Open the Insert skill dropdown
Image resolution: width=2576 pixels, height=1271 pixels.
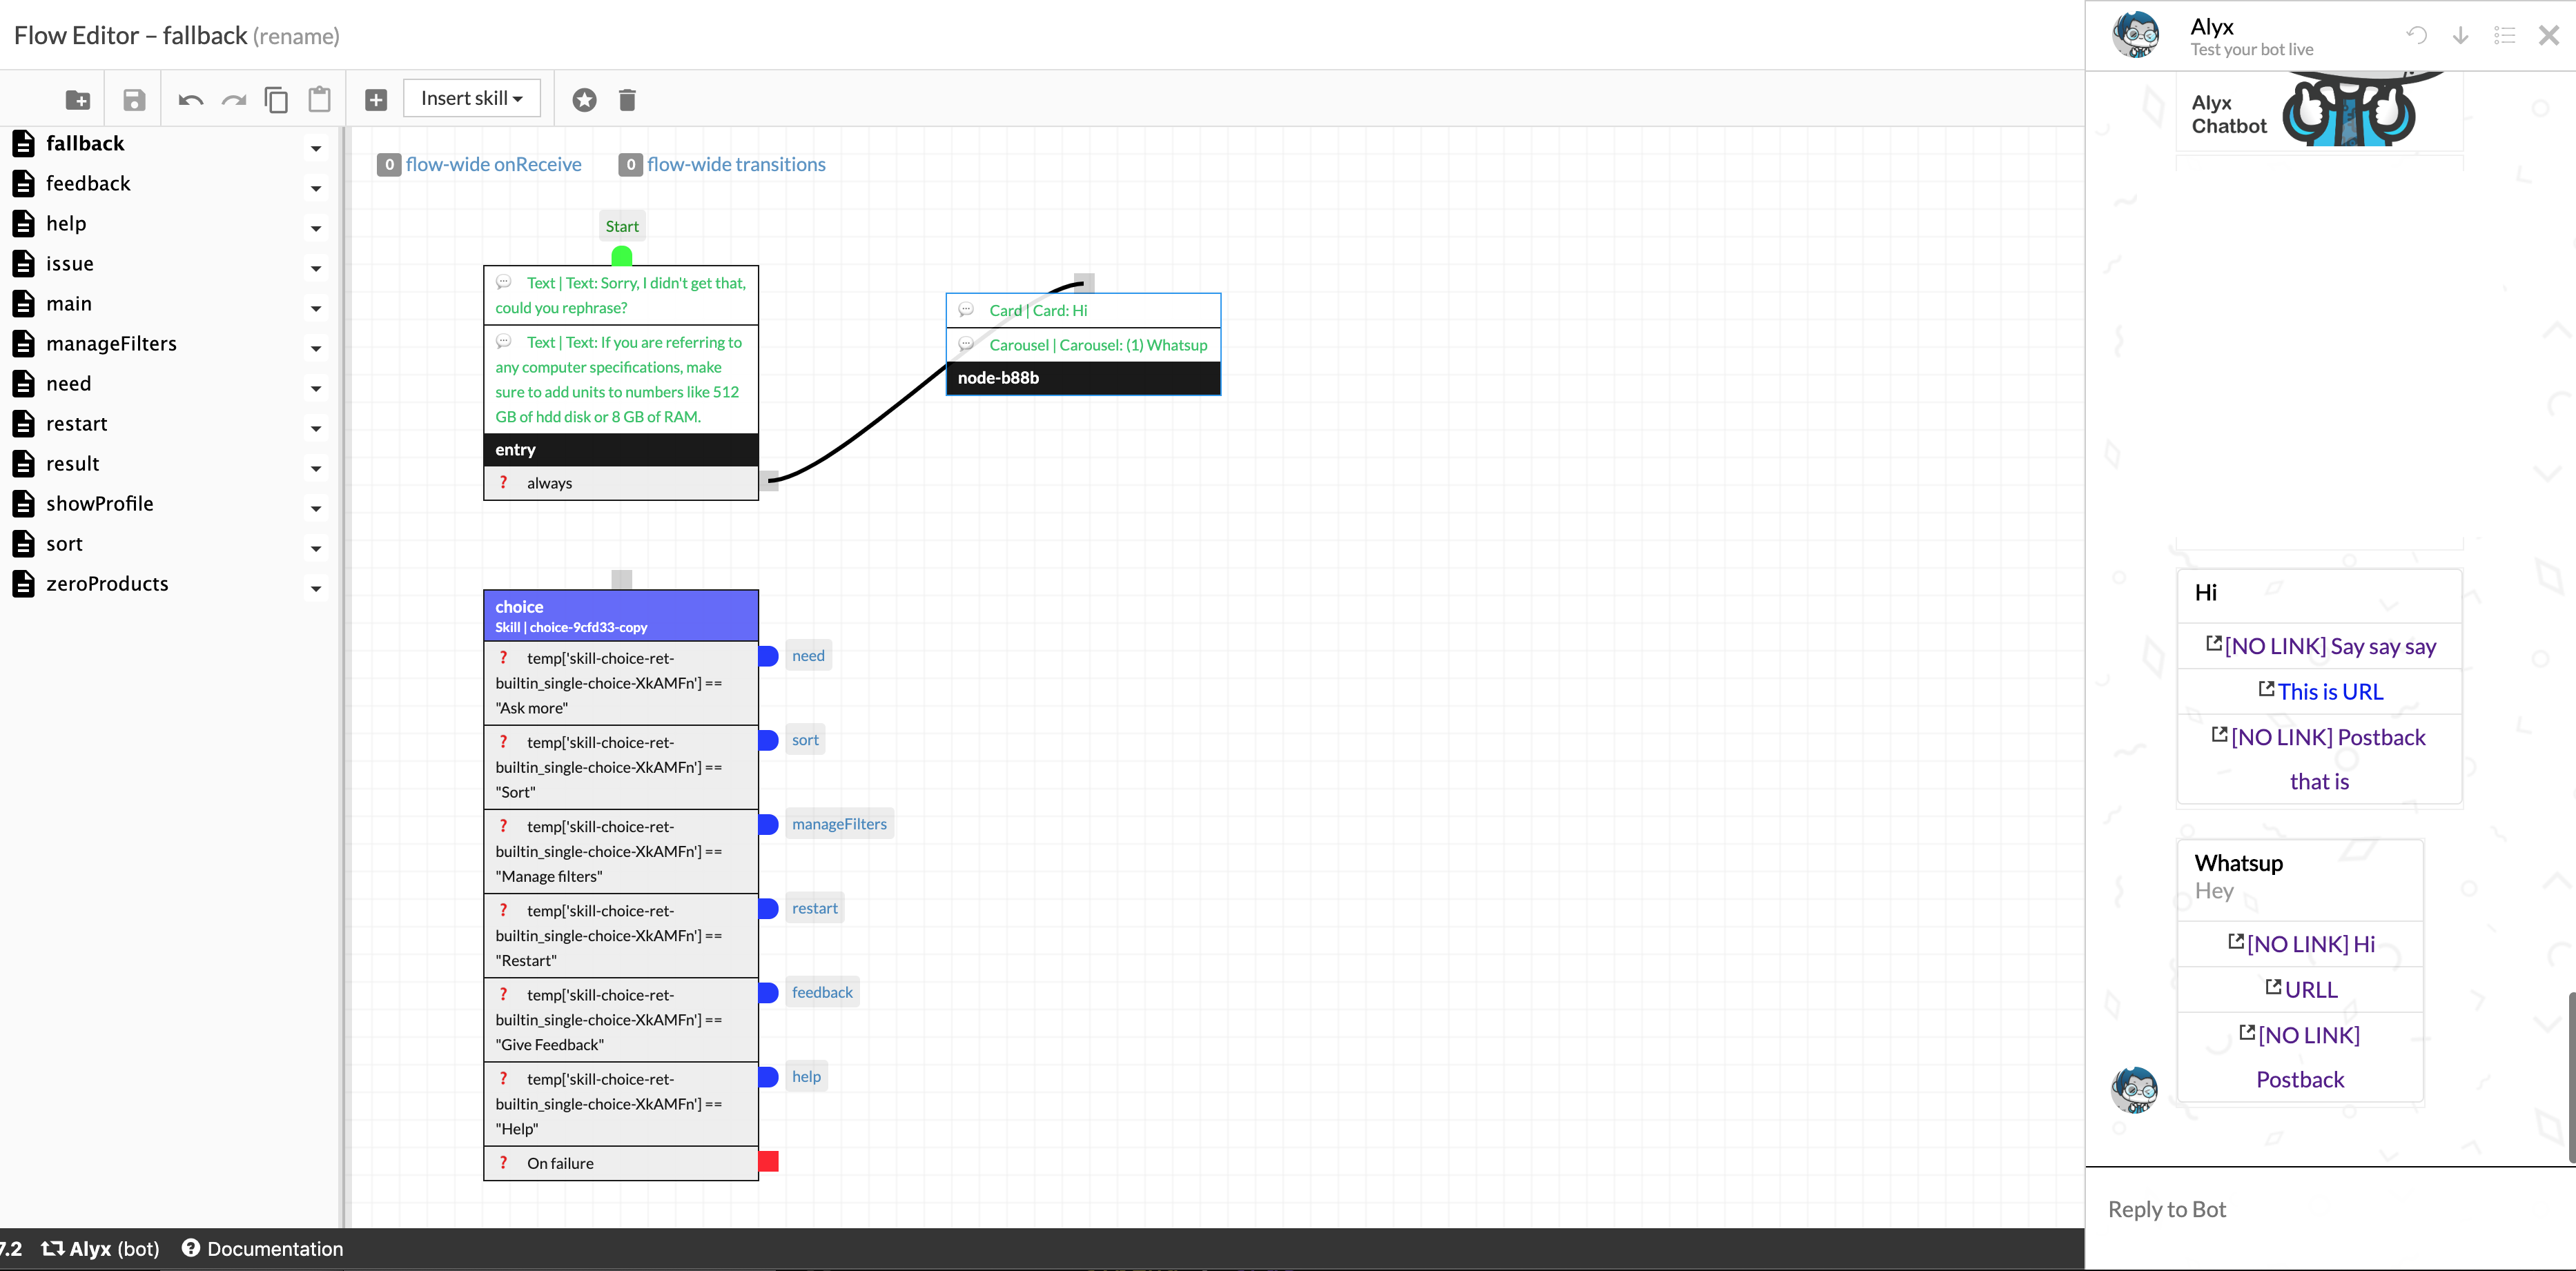pos(471,98)
